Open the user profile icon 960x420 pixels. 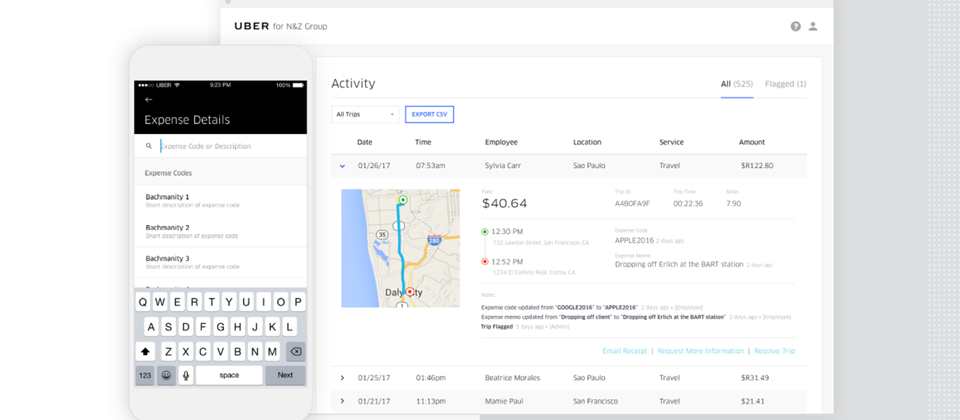813,26
